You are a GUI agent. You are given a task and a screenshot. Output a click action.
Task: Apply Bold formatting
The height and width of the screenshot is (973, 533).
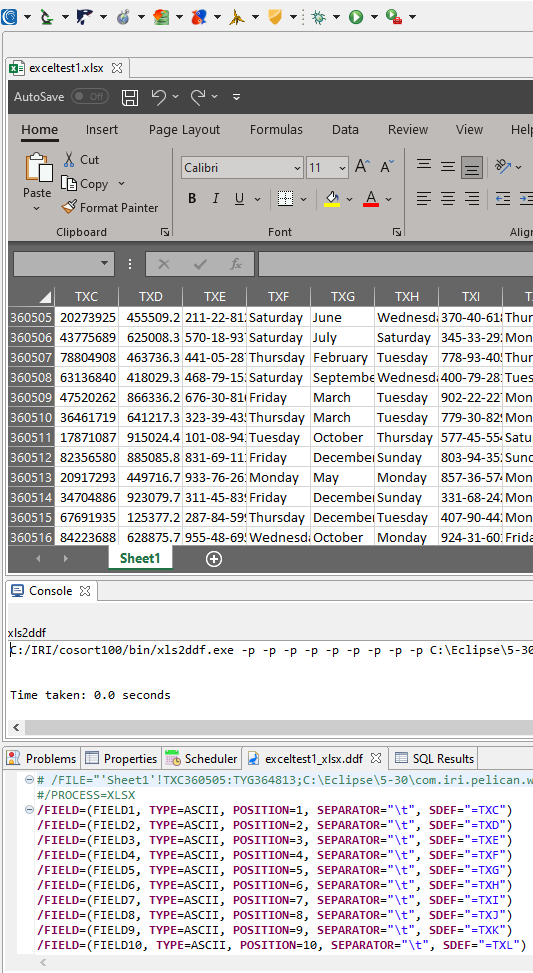pyautogui.click(x=192, y=199)
